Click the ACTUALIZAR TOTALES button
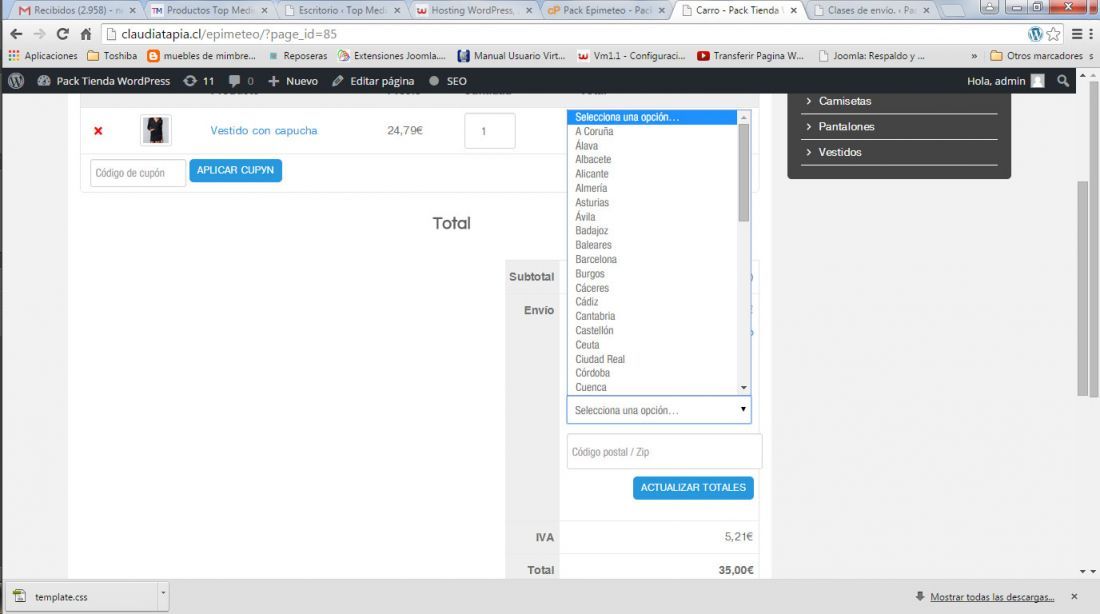The width and height of the screenshot is (1100, 614). pyautogui.click(x=693, y=488)
